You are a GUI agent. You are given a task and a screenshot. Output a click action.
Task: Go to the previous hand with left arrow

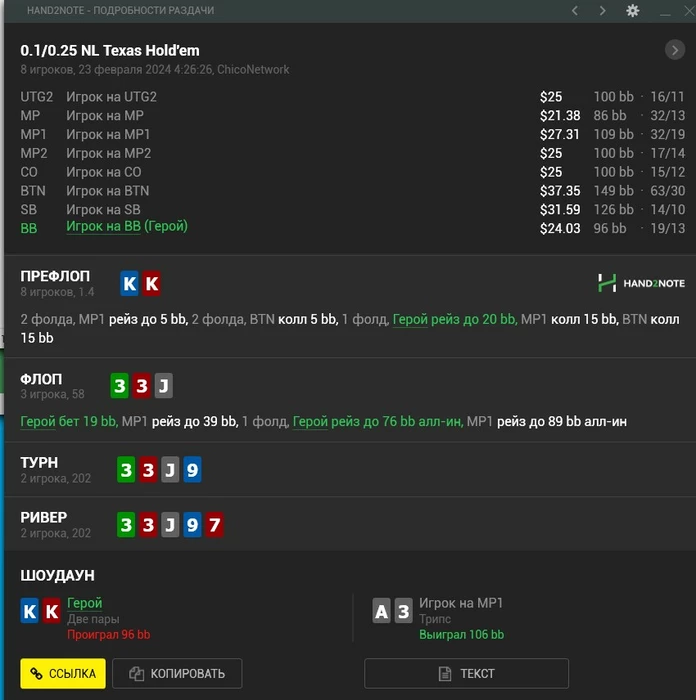point(575,10)
